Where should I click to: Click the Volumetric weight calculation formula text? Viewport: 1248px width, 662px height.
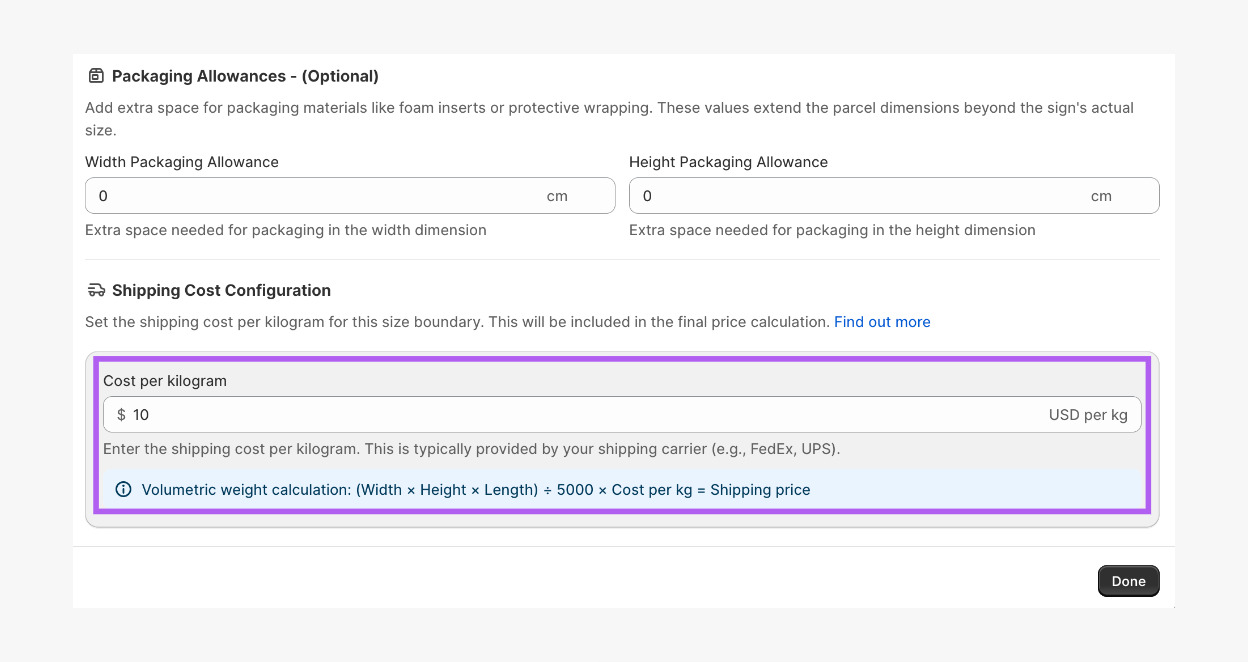[476, 490]
